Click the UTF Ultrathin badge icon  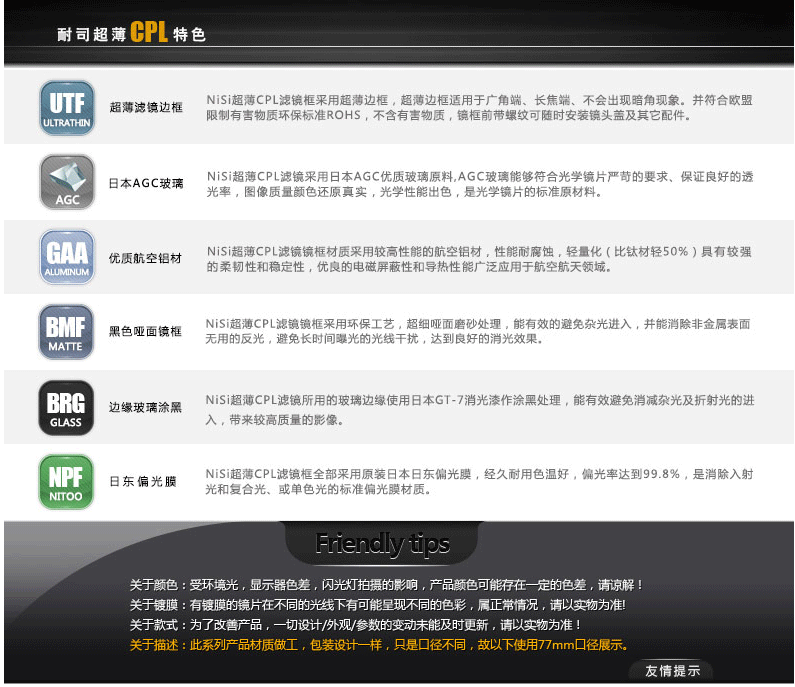(x=67, y=108)
